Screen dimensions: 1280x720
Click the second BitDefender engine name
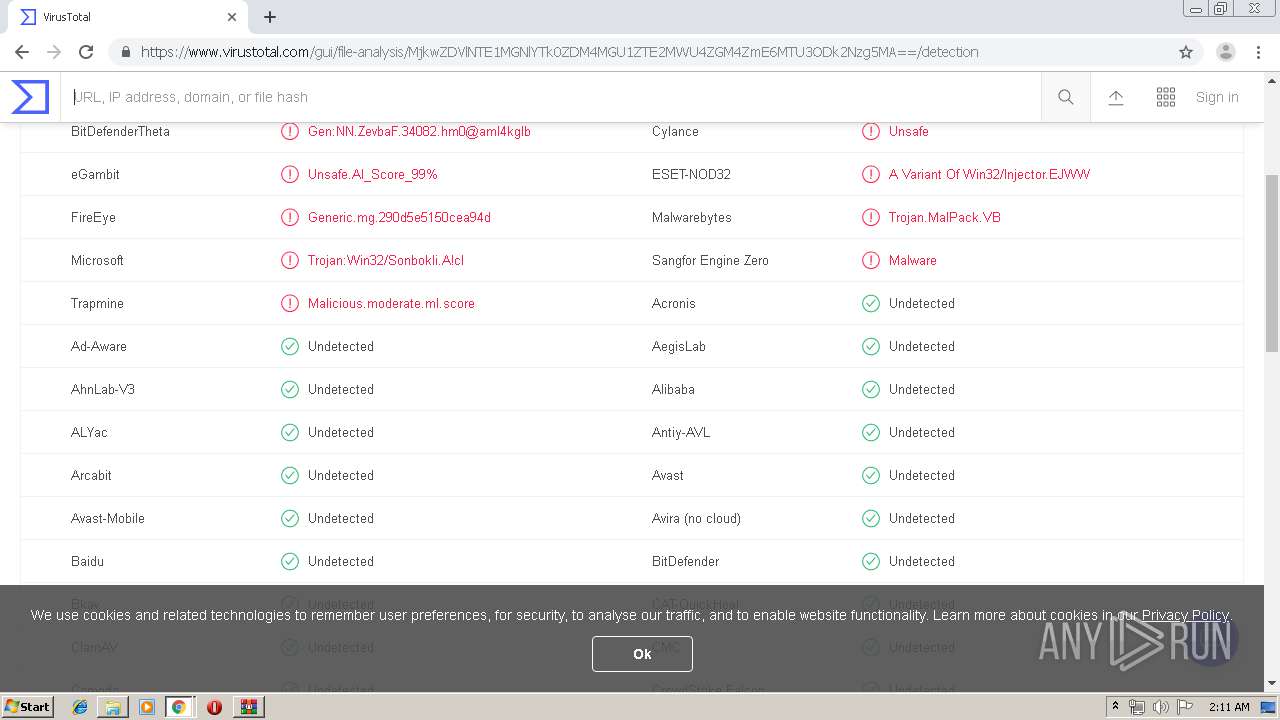click(685, 561)
